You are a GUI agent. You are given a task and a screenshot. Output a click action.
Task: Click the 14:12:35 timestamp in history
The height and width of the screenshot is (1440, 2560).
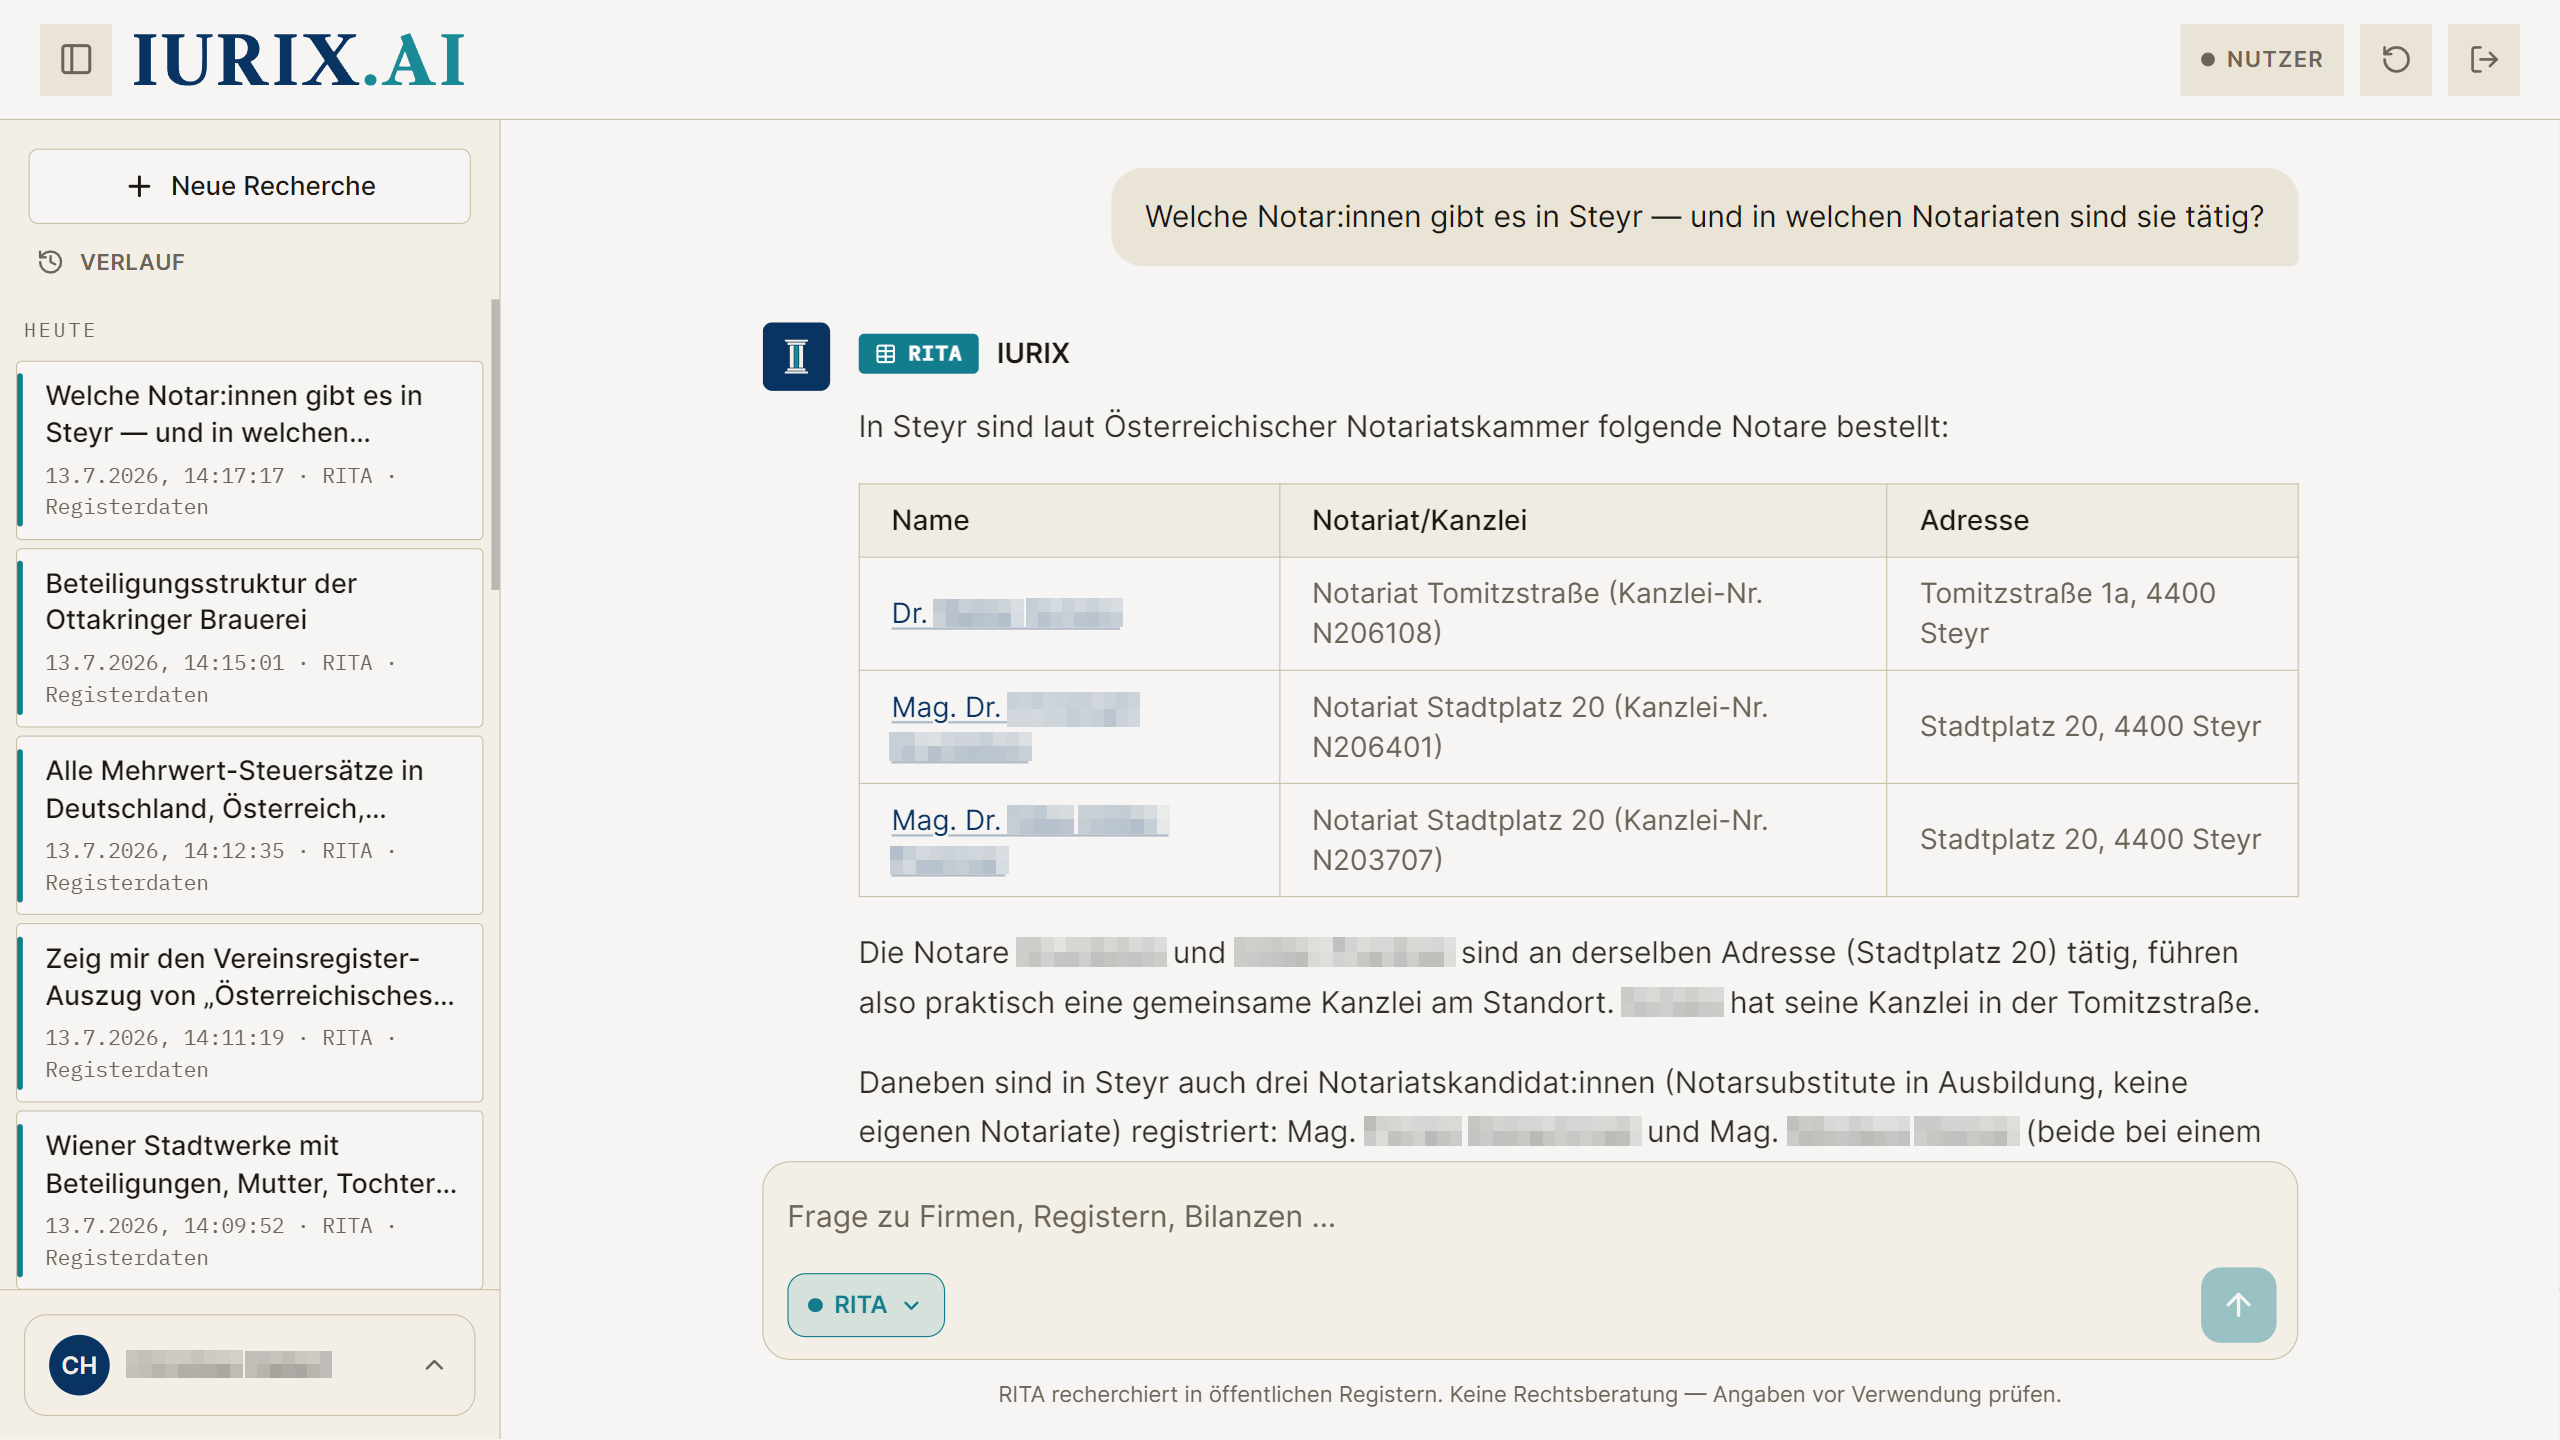click(x=234, y=851)
